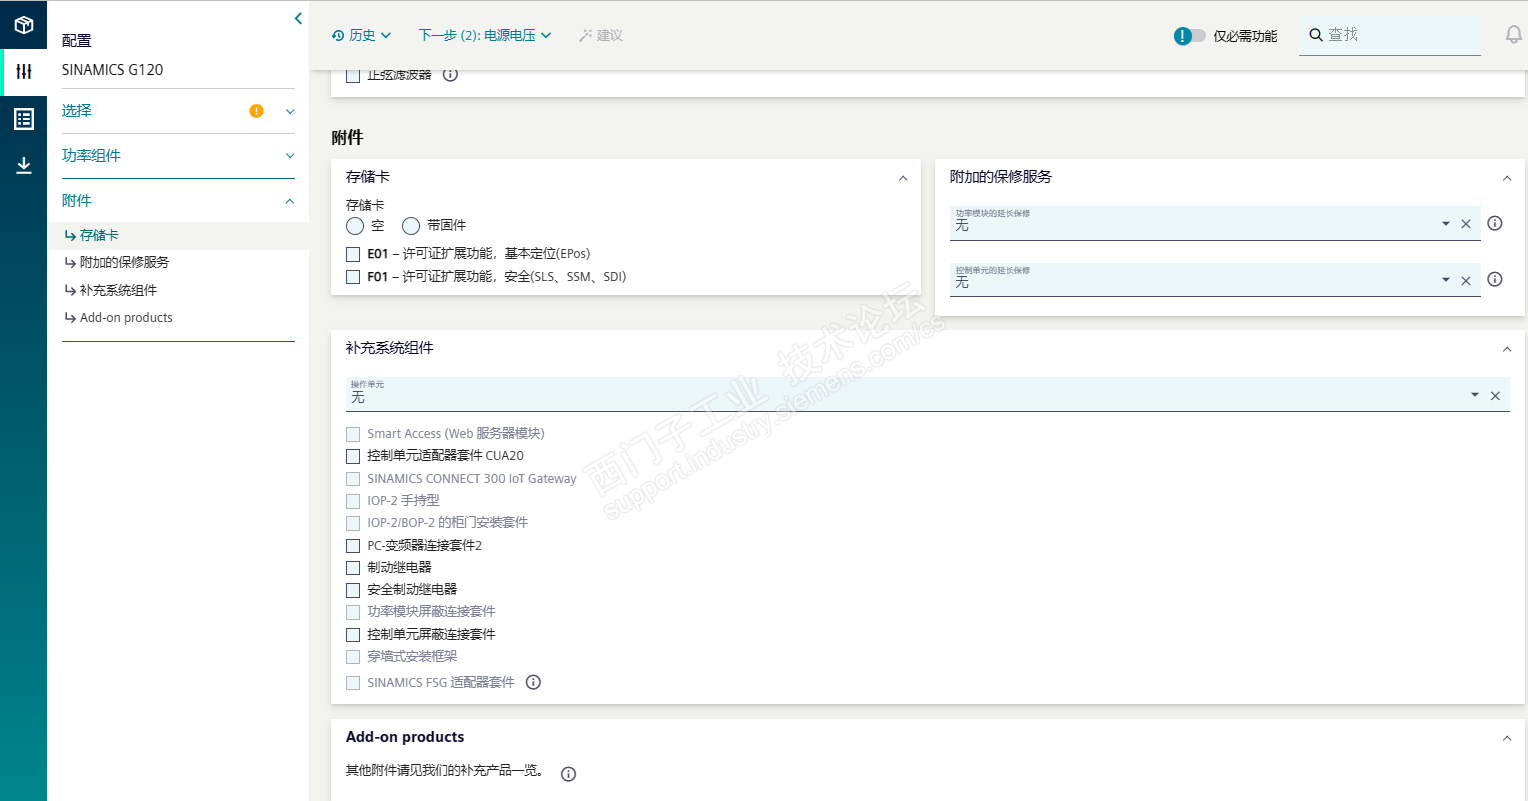Toggle the 仅必需功能 switch

(1190, 36)
